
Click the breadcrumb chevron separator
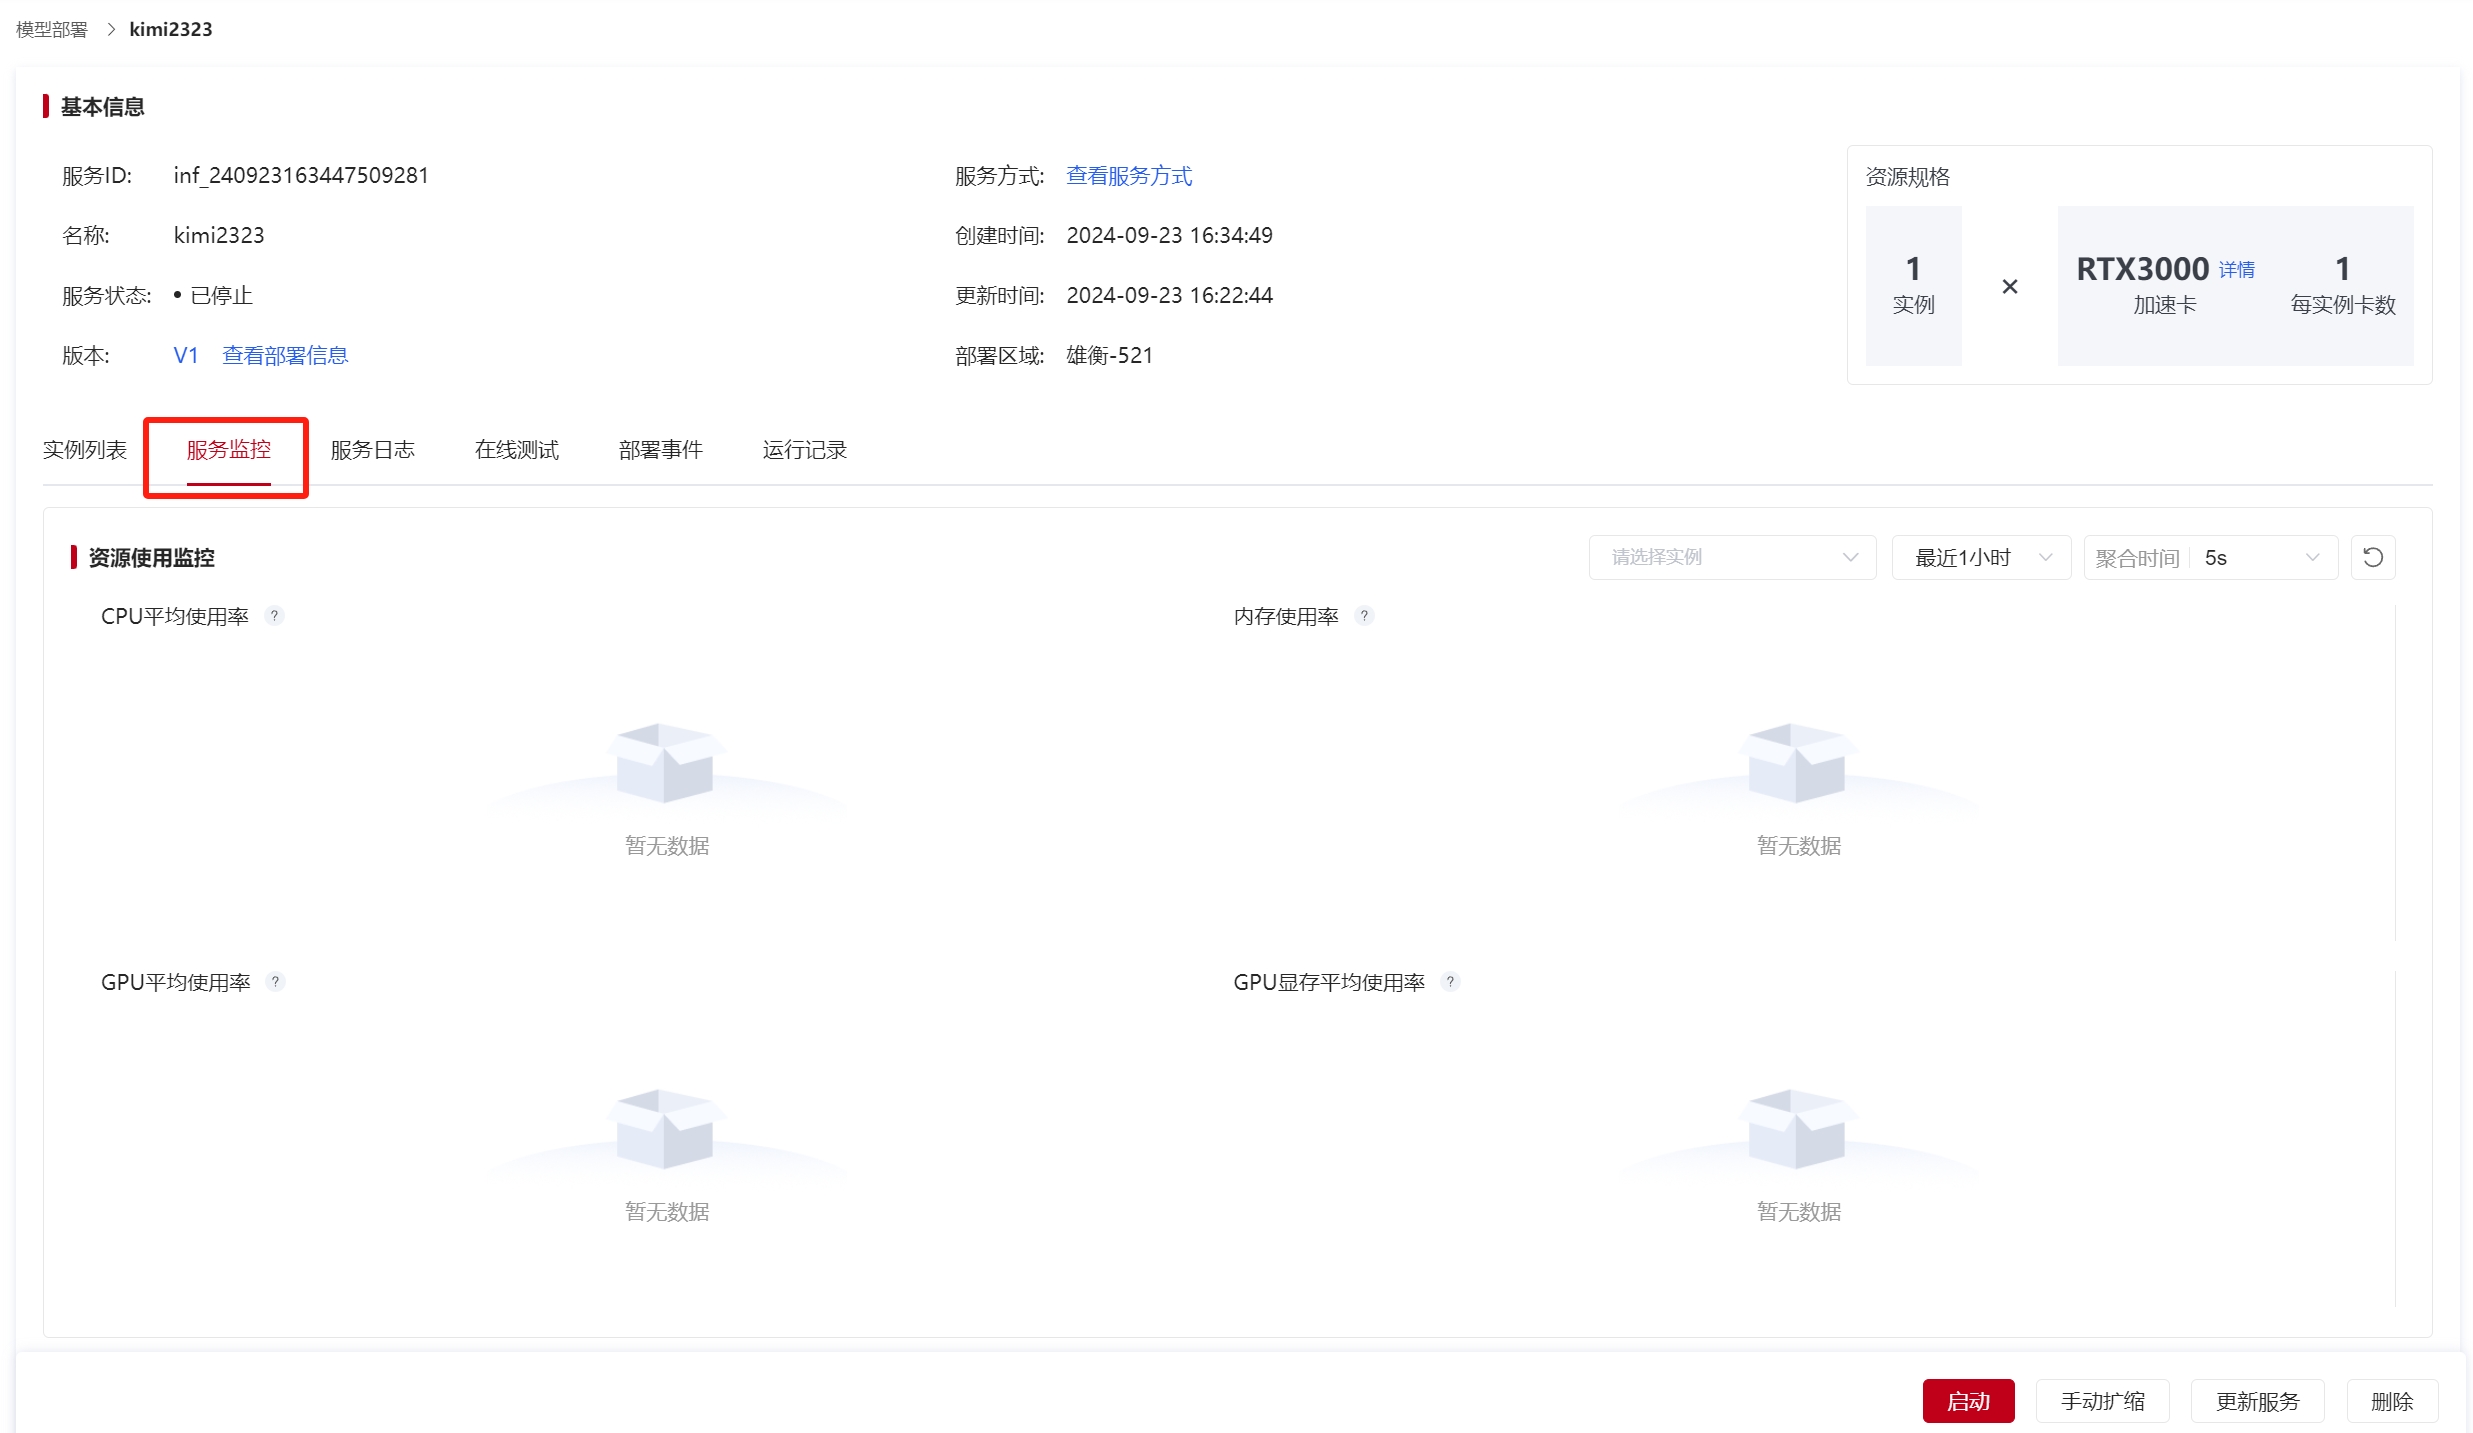coord(110,29)
